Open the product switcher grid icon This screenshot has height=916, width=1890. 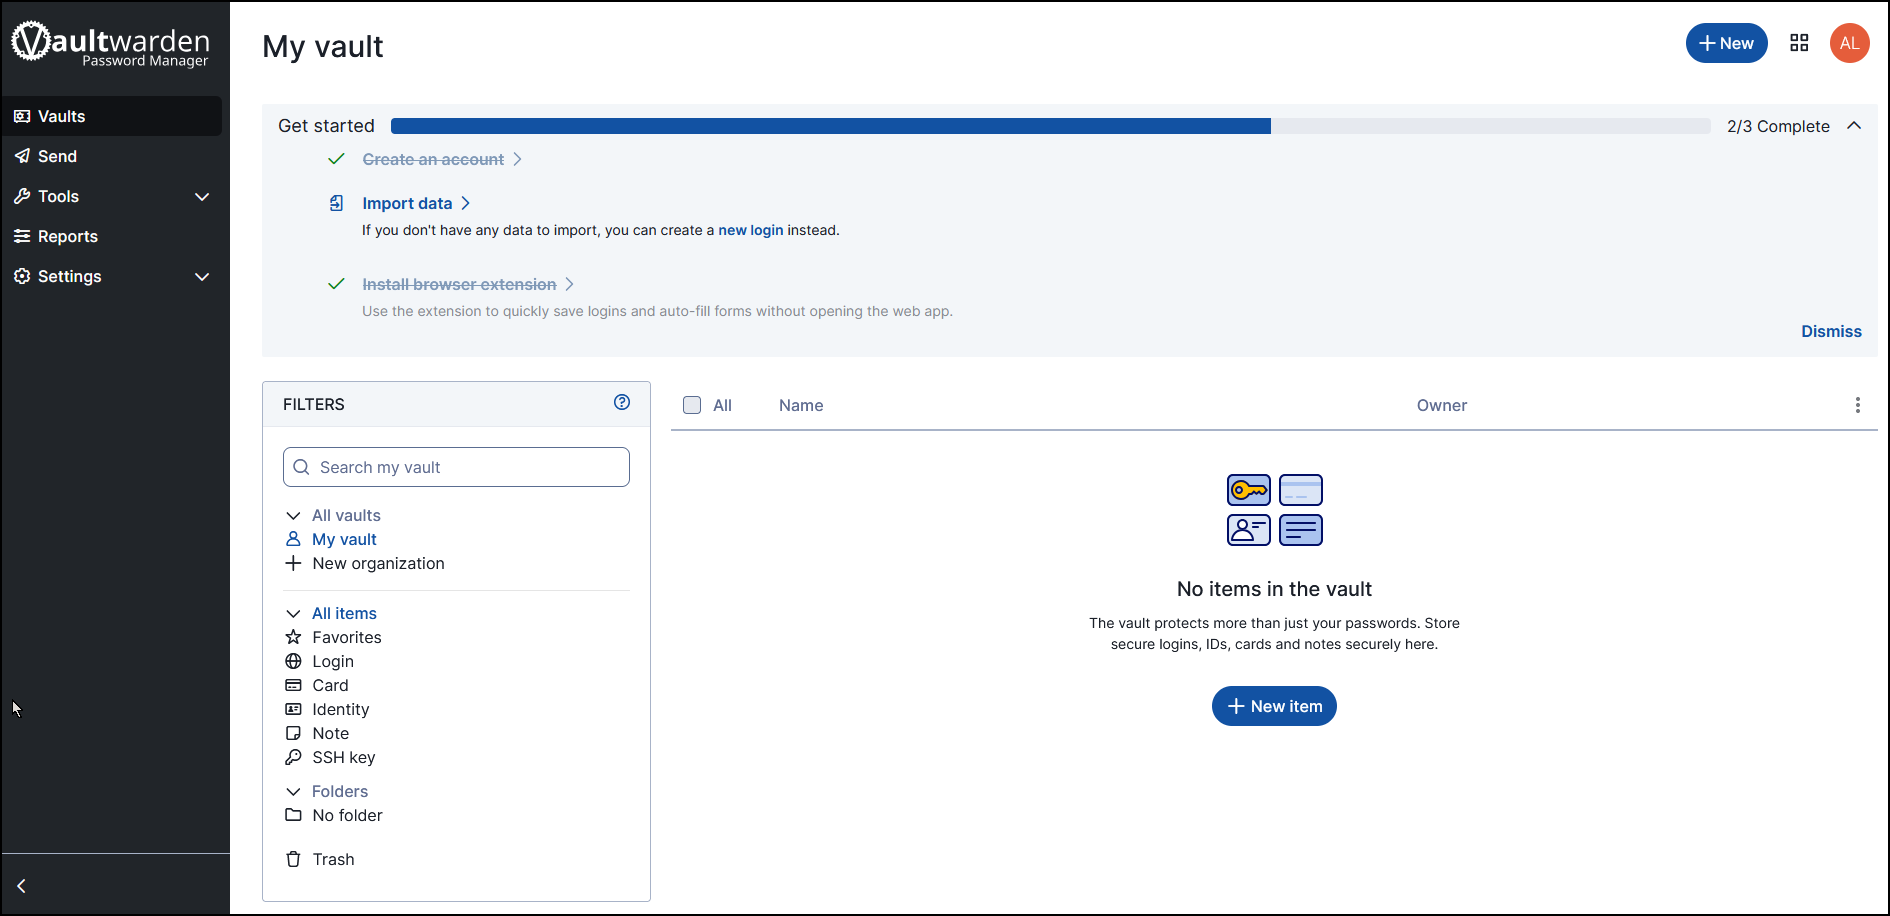(x=1799, y=43)
